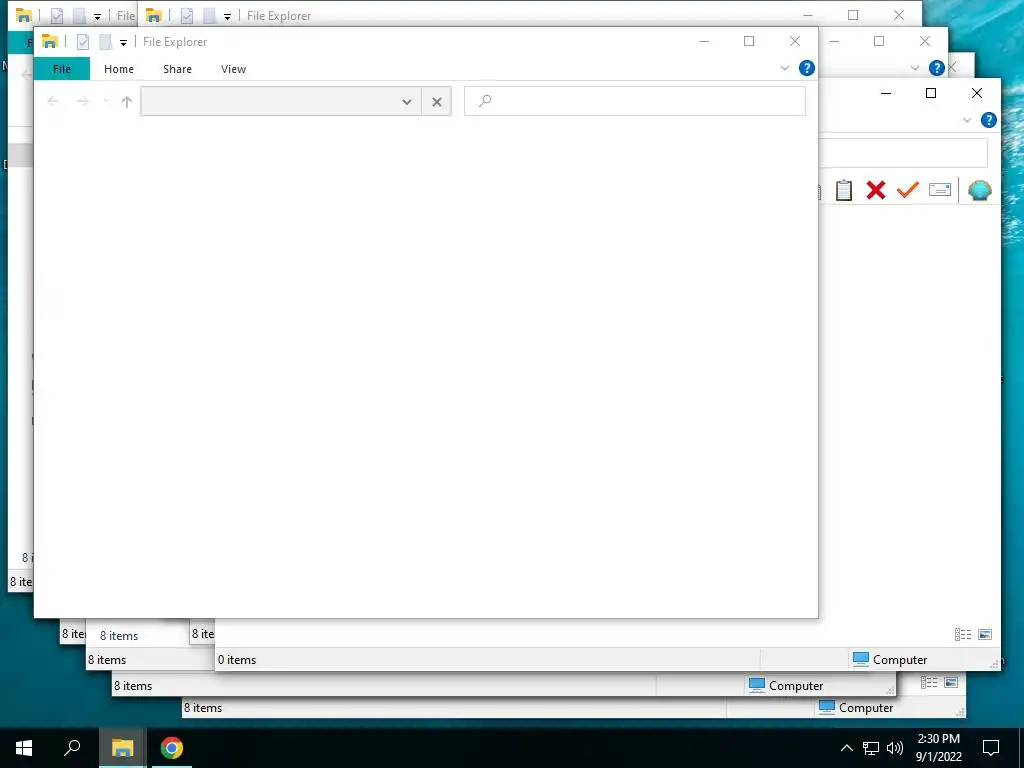Switch to the View ribbon tab

(233, 69)
